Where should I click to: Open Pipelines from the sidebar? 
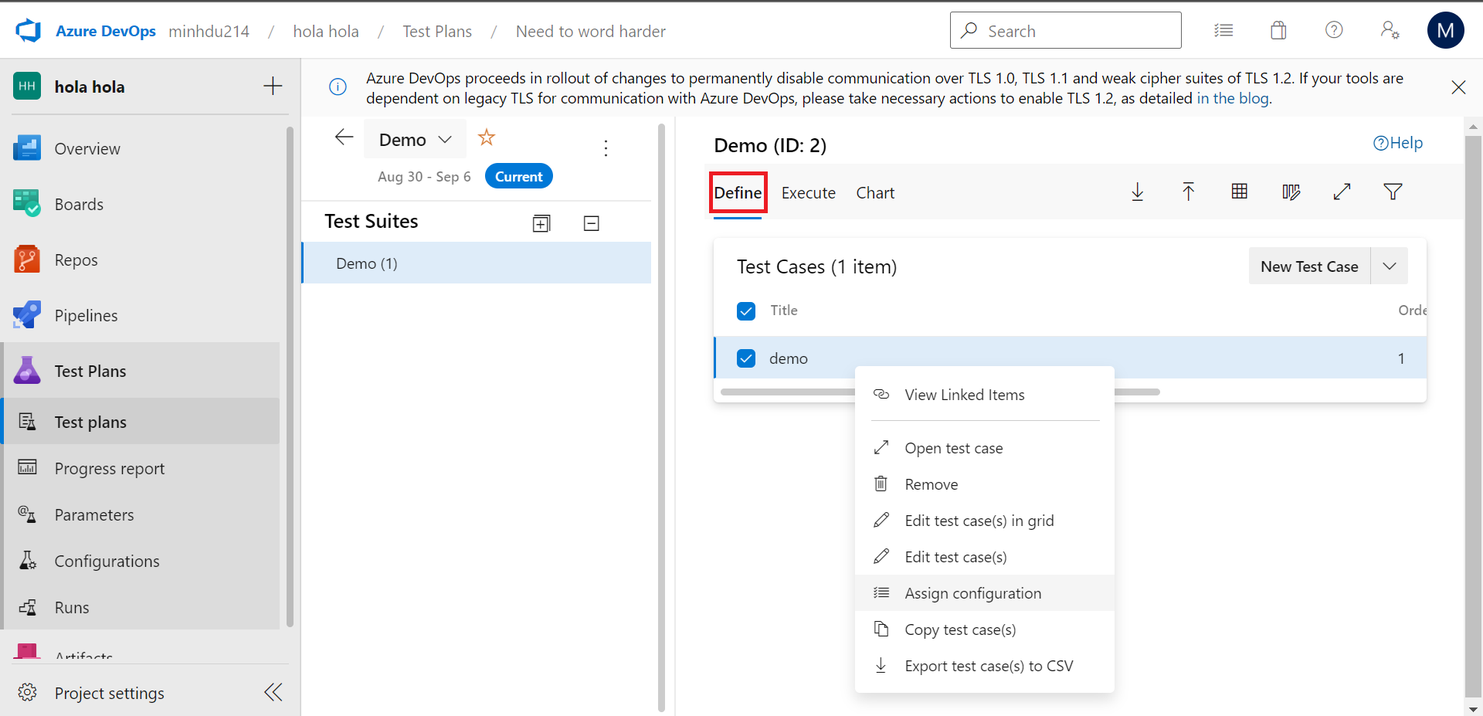86,315
